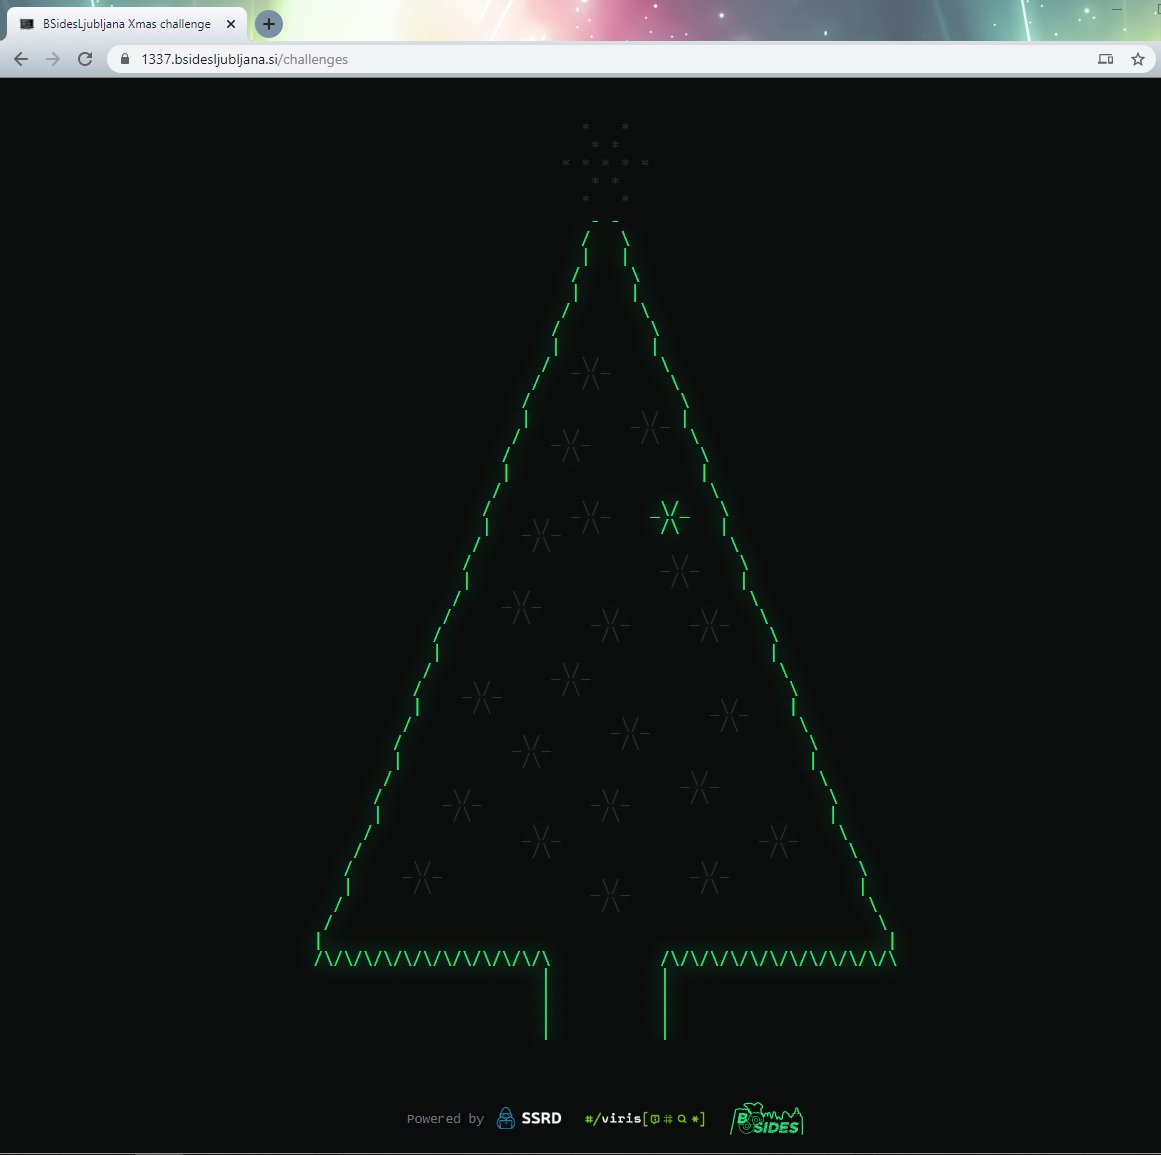Click the SSRD hacker logo icon

[x=506, y=1119]
